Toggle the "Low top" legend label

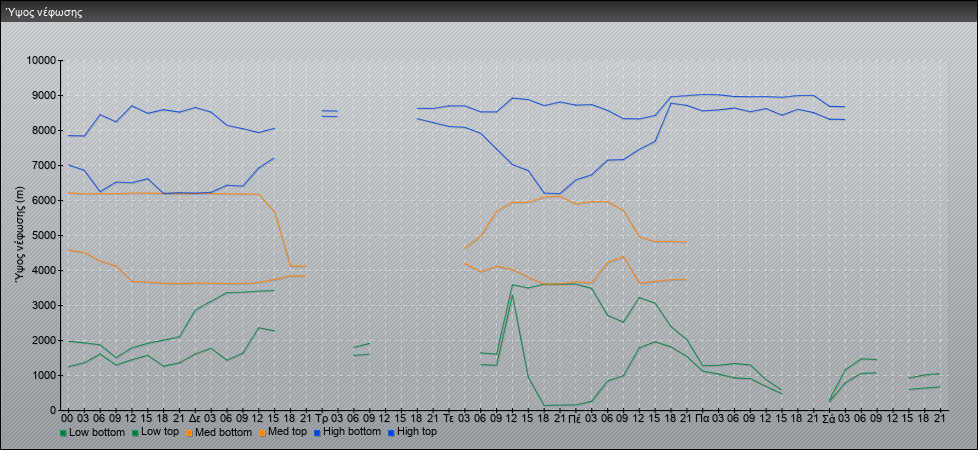coord(162,432)
